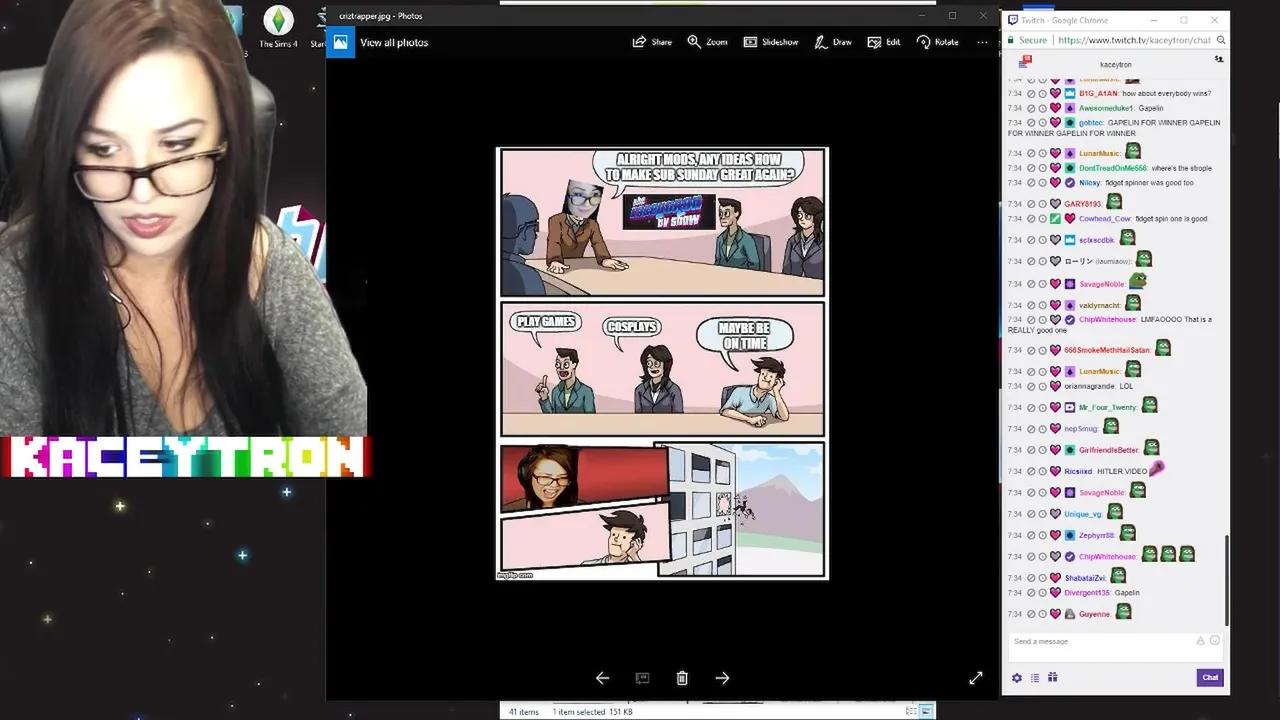Click the add-to-album icon beside the trash
1280x720 pixels.
coord(642,678)
